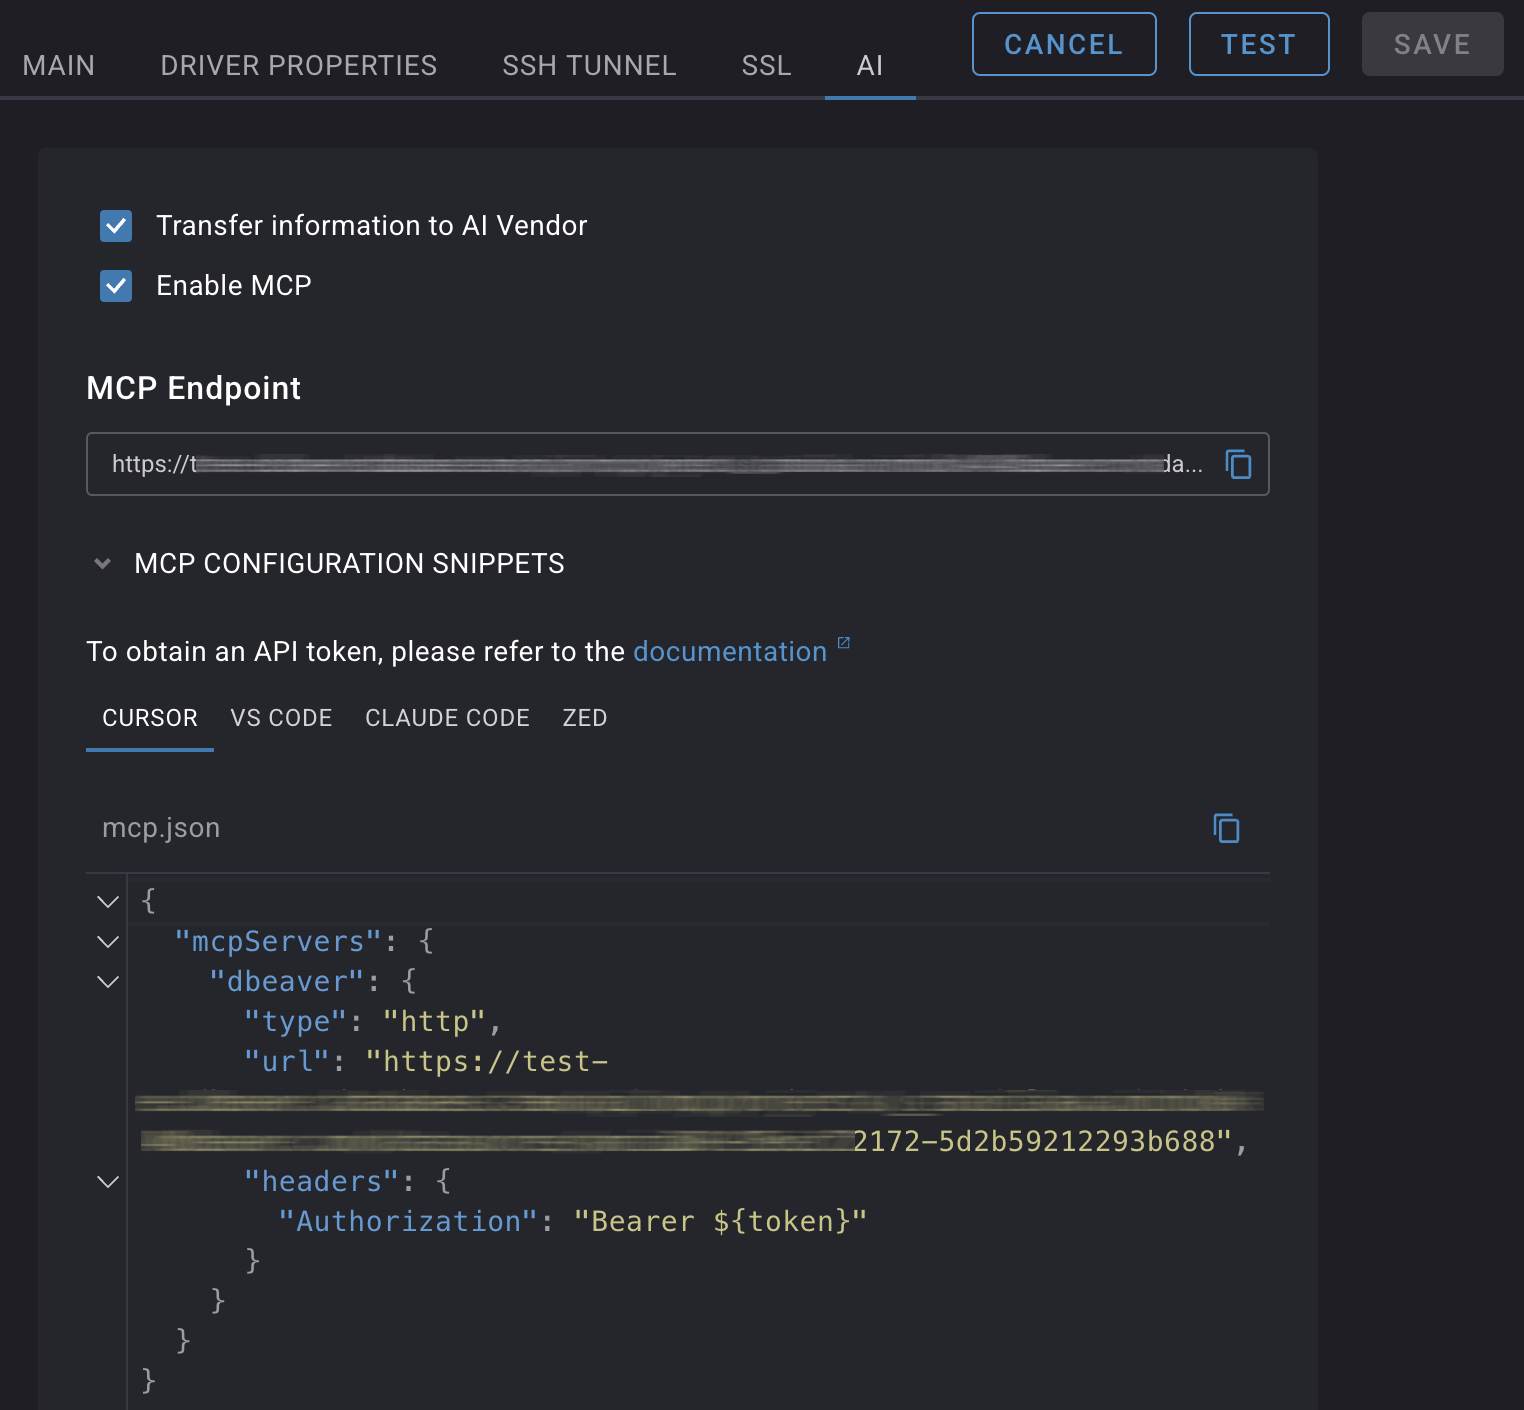Fold the root JSON object brace
Image resolution: width=1524 pixels, height=1410 pixels.
108,902
